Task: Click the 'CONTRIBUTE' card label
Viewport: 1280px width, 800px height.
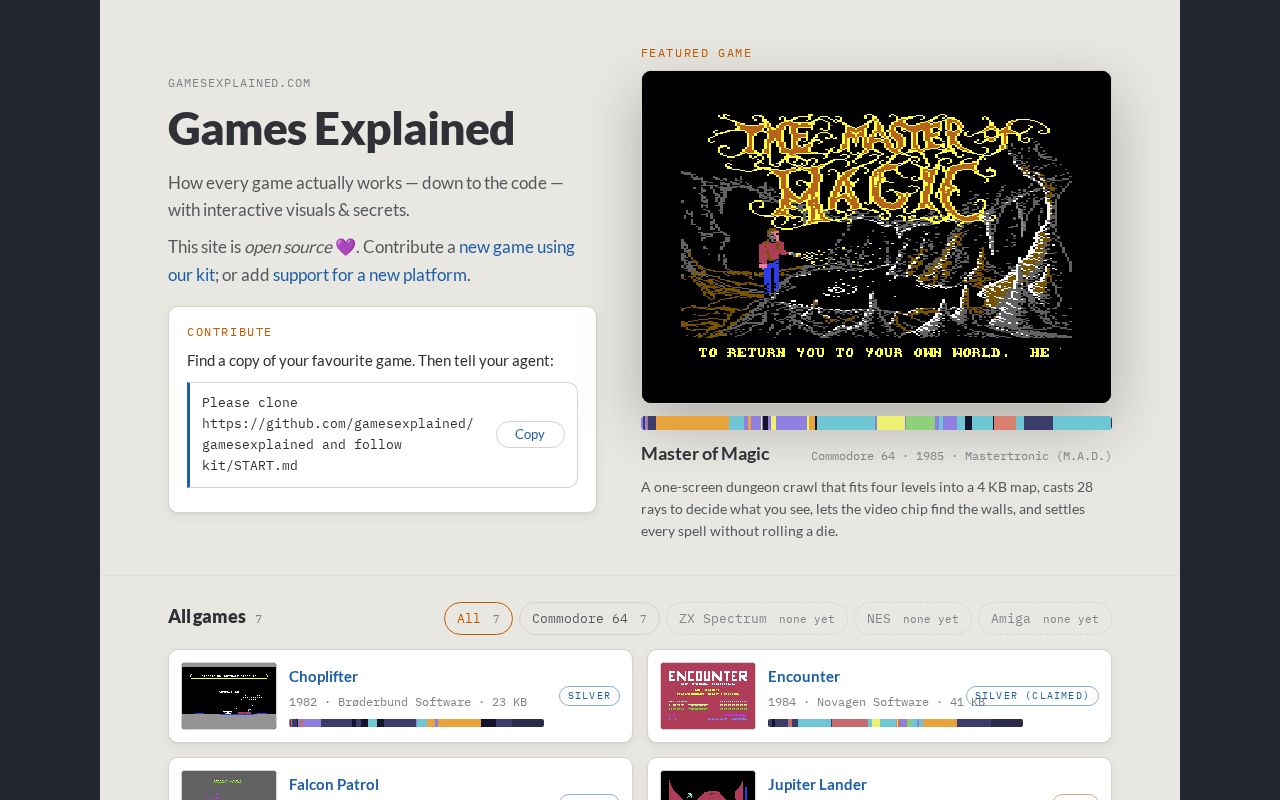Action: tap(229, 332)
